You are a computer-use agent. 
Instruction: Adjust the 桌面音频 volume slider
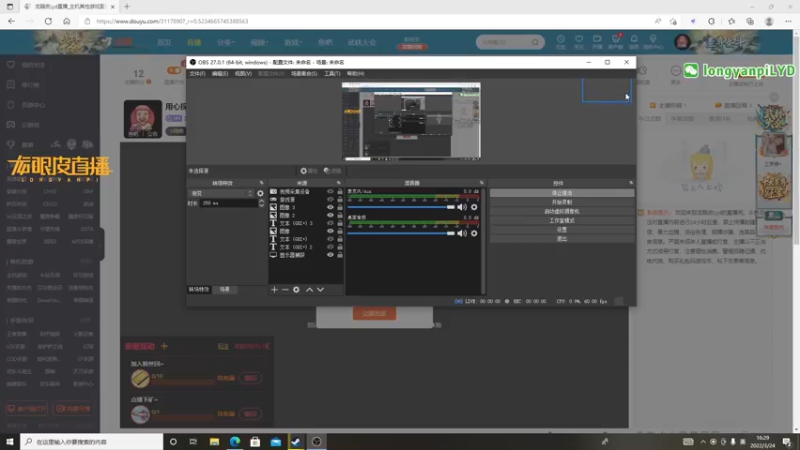click(x=401, y=233)
